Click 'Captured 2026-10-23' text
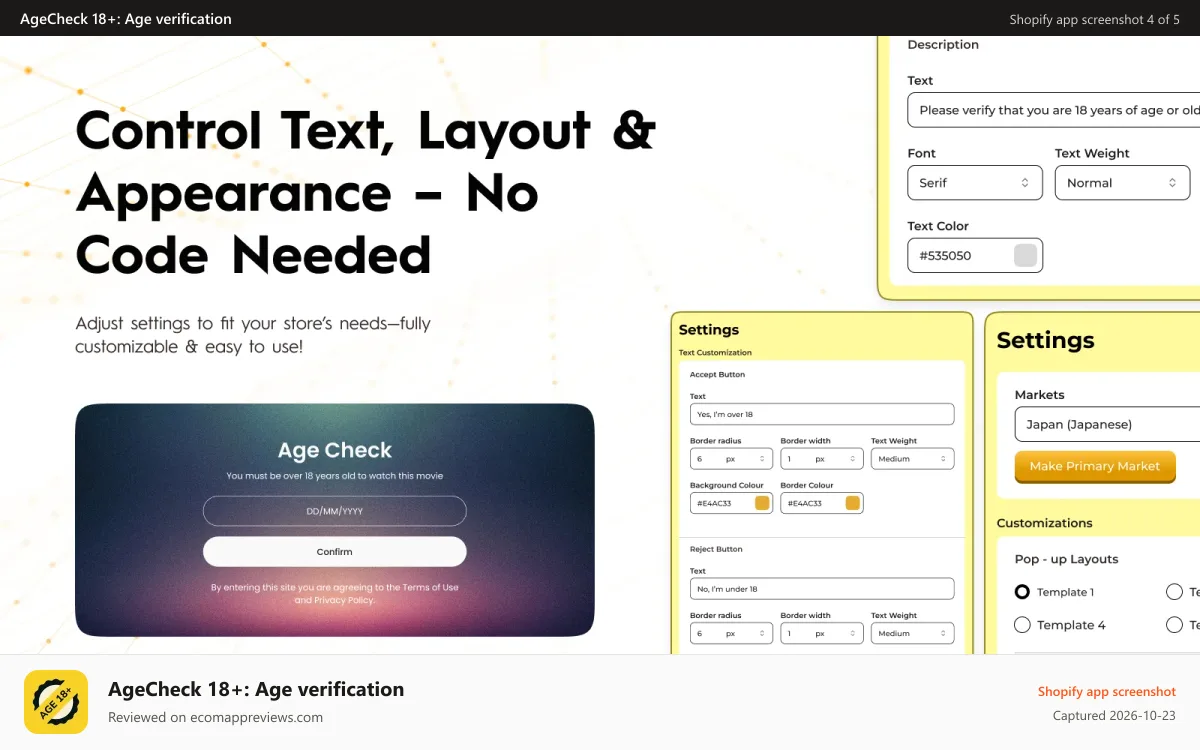 1115,716
